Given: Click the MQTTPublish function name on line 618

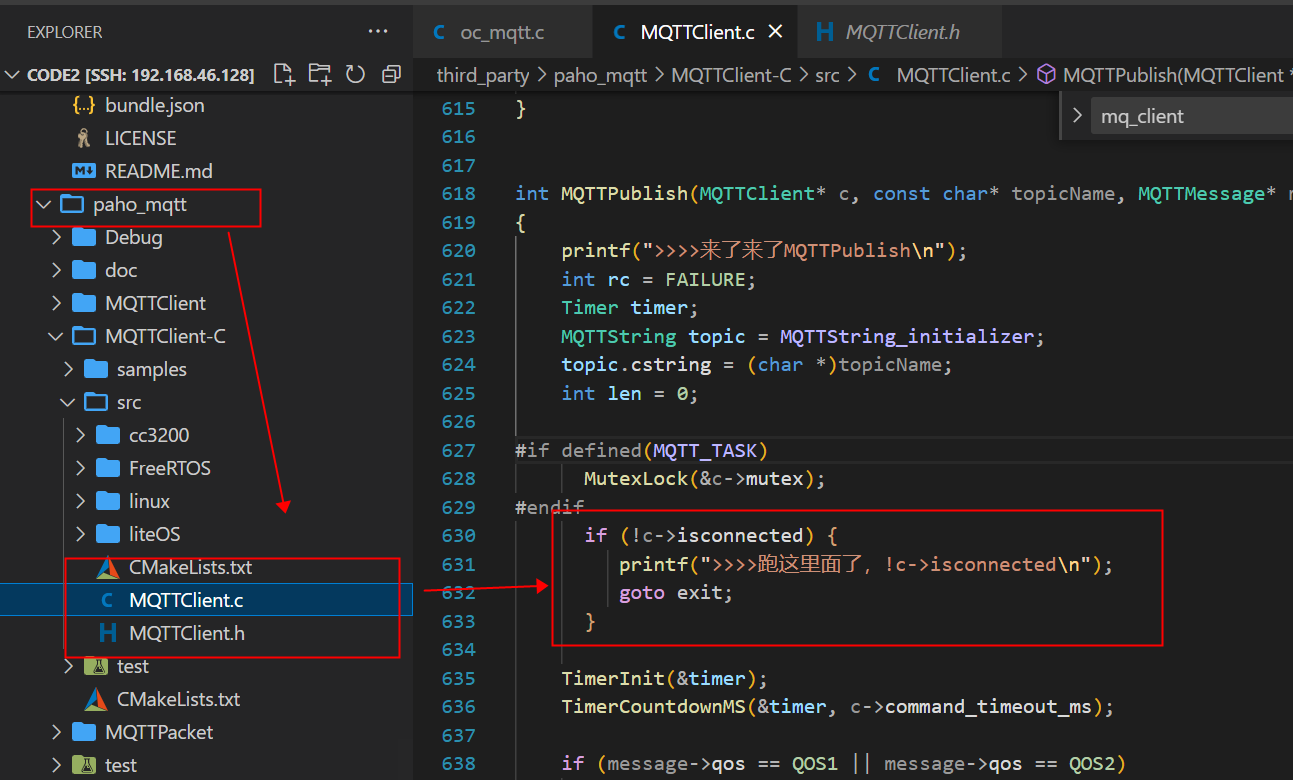Looking at the screenshot, I should pos(625,194).
